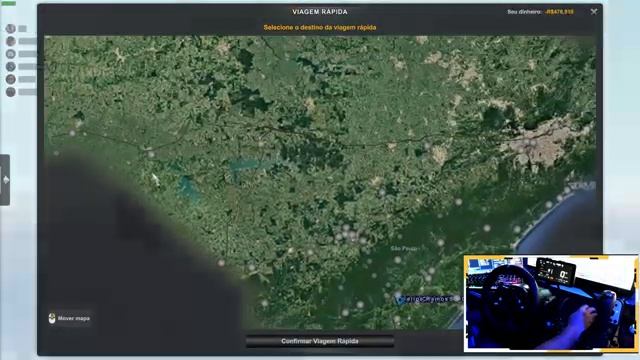640x360 pixels.
Task: Click the Selecione o destino instruction text
Action: [320, 27]
